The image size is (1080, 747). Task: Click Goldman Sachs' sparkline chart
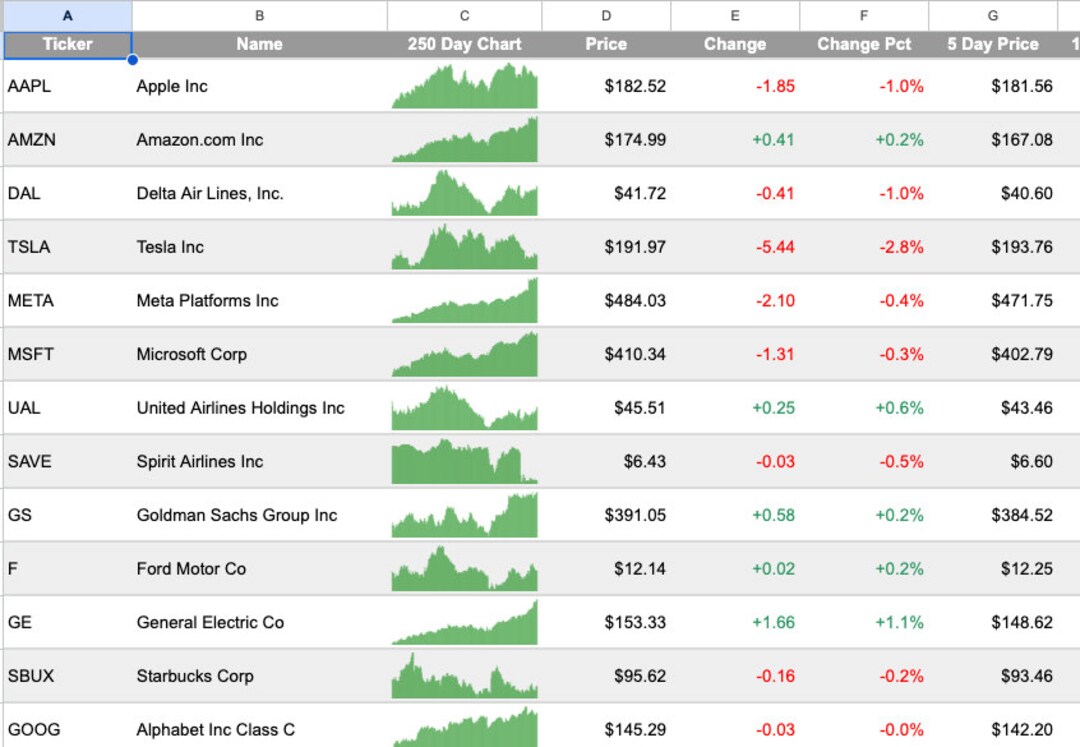point(464,515)
